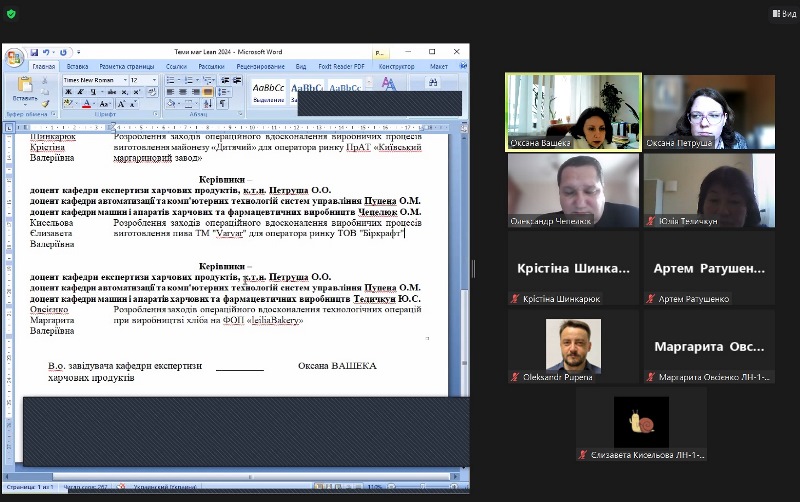This screenshot has width=800, height=502.
Task: Center the paragraph text
Action: 183,92
